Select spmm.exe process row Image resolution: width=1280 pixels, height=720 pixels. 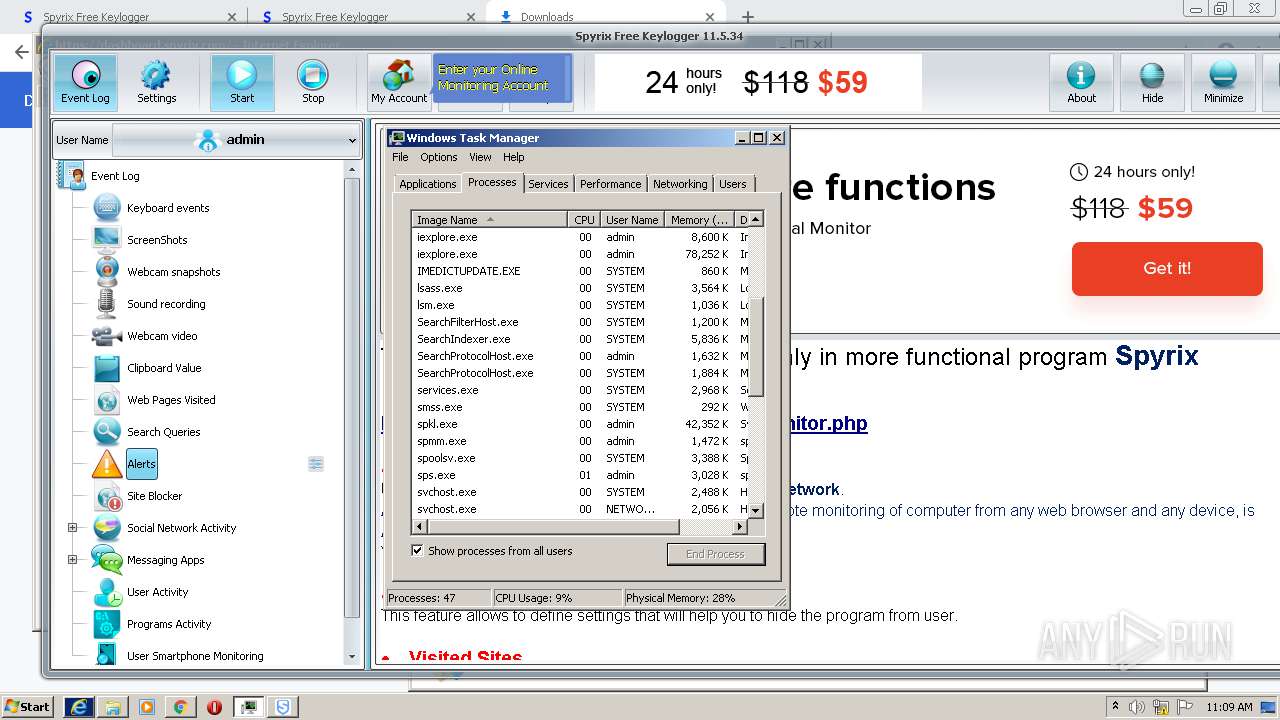(580, 441)
